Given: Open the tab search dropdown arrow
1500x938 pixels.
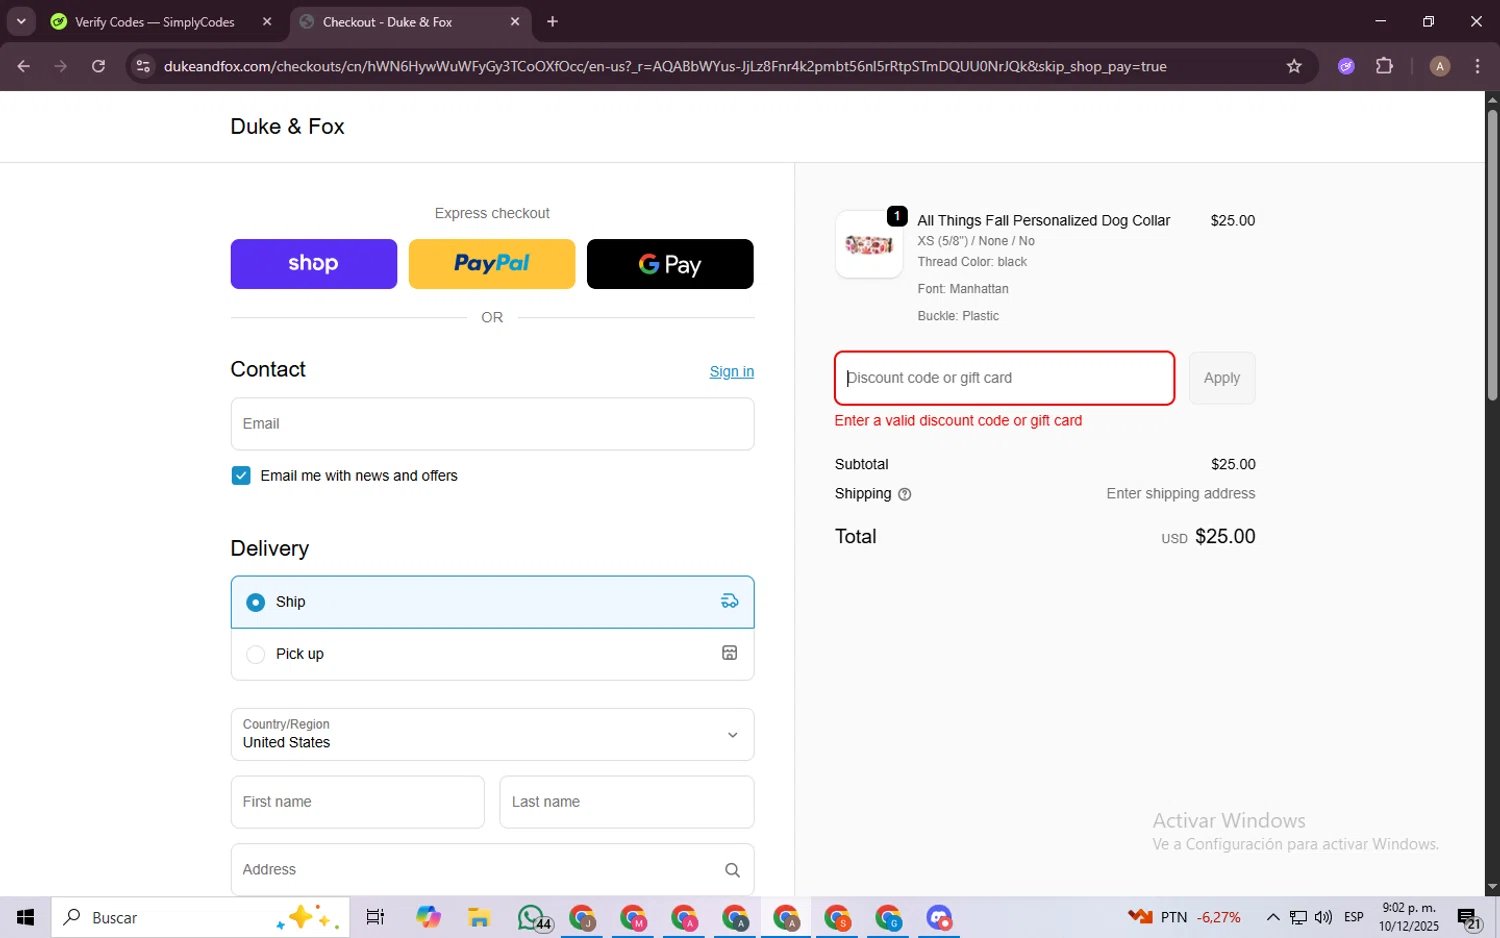Looking at the screenshot, I should coord(21,21).
